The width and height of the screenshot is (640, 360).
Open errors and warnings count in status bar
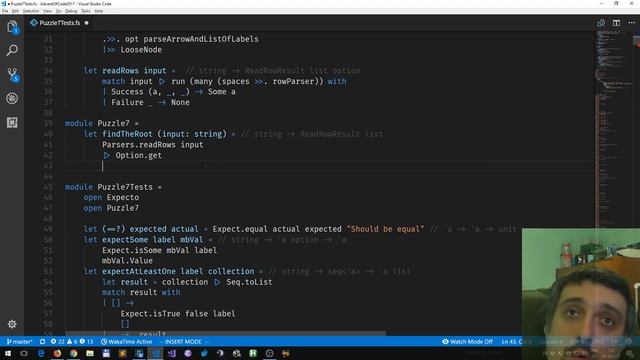72,342
